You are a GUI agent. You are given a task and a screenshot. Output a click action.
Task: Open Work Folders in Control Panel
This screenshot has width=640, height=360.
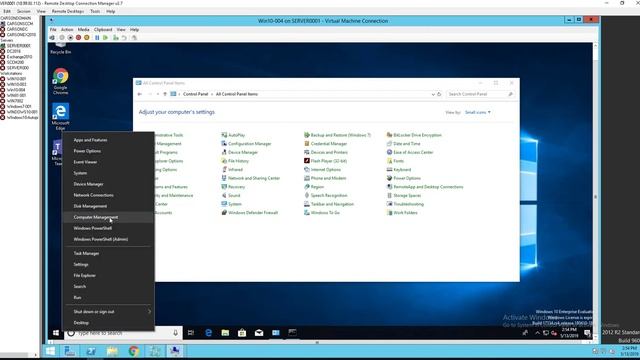pos(402,213)
